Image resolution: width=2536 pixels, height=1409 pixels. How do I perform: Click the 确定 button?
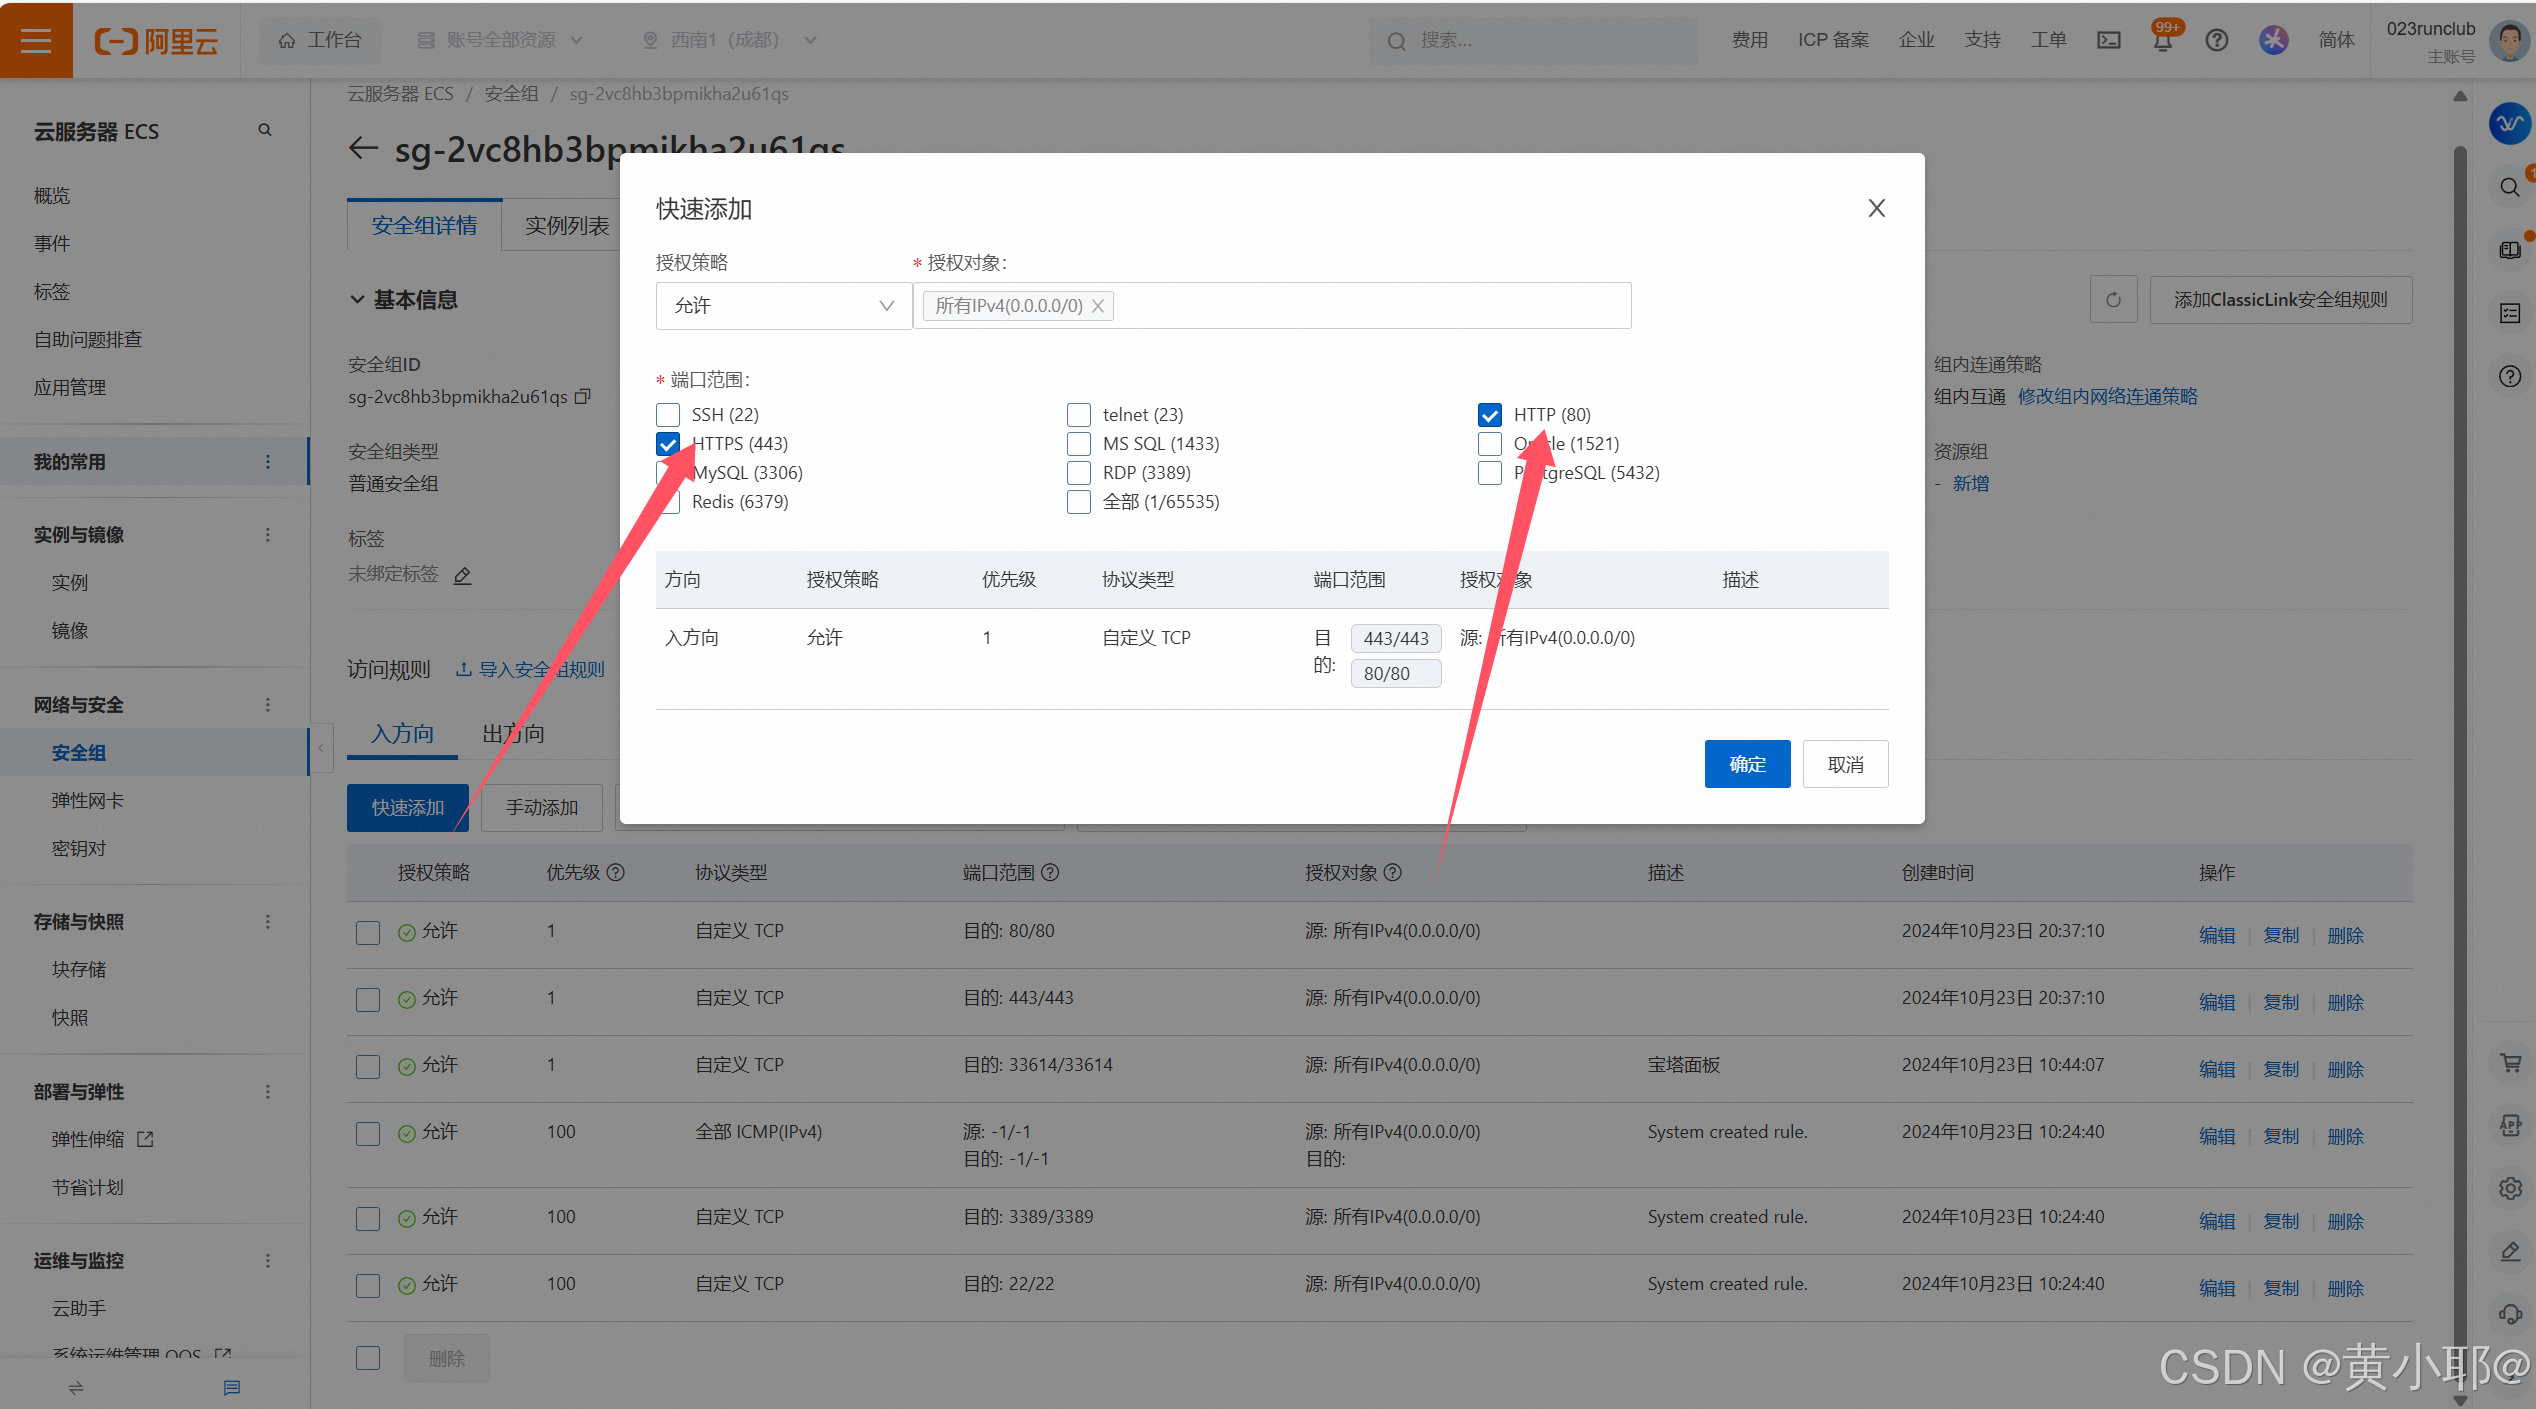(1747, 764)
